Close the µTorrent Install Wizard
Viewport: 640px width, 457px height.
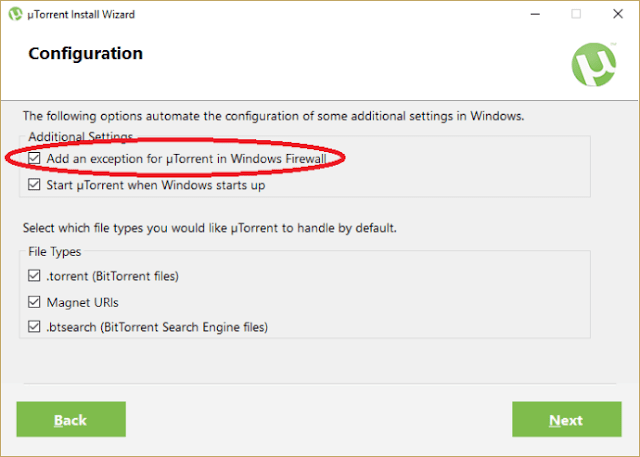(x=618, y=14)
